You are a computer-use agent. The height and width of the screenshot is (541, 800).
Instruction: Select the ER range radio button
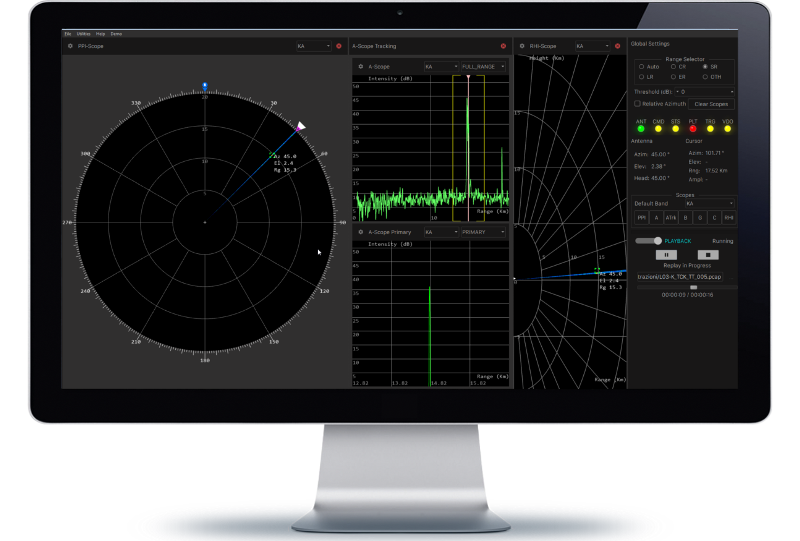click(673, 77)
